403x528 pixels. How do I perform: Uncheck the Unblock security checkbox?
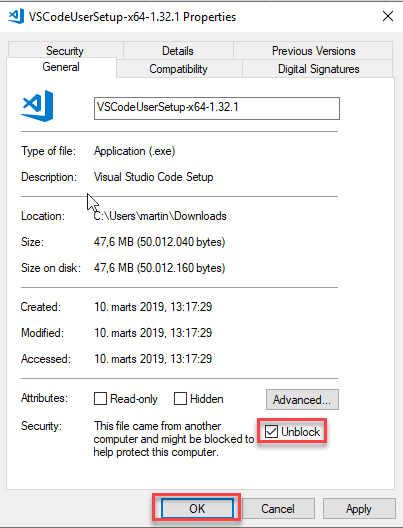[271, 431]
